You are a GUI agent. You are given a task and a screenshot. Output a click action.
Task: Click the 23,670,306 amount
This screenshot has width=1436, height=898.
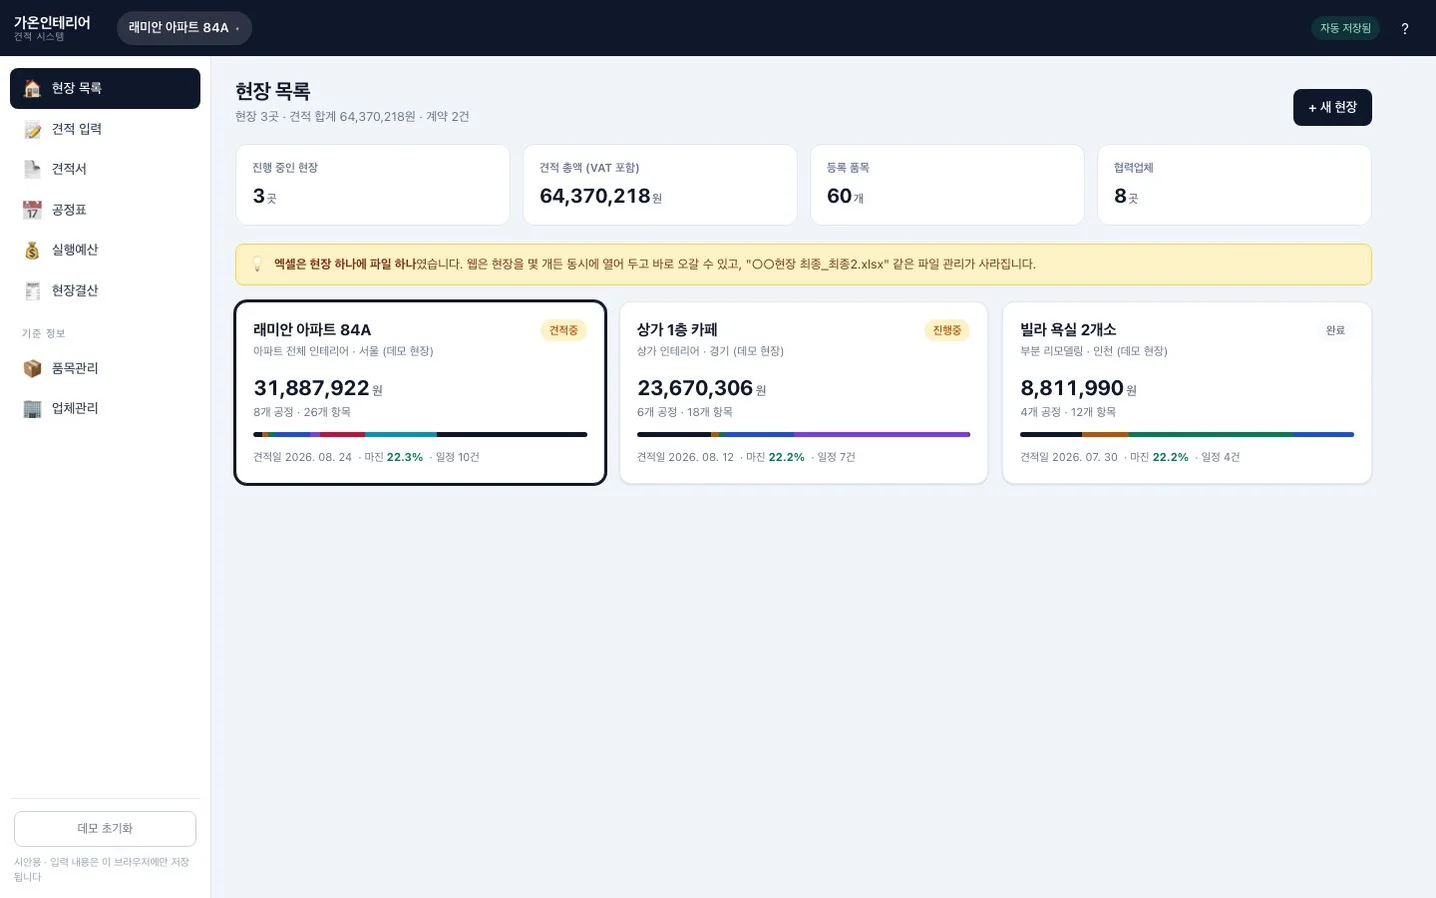click(695, 388)
